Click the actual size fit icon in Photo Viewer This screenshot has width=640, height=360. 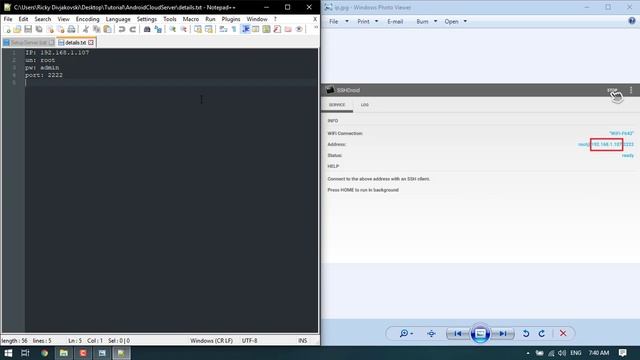coord(431,333)
